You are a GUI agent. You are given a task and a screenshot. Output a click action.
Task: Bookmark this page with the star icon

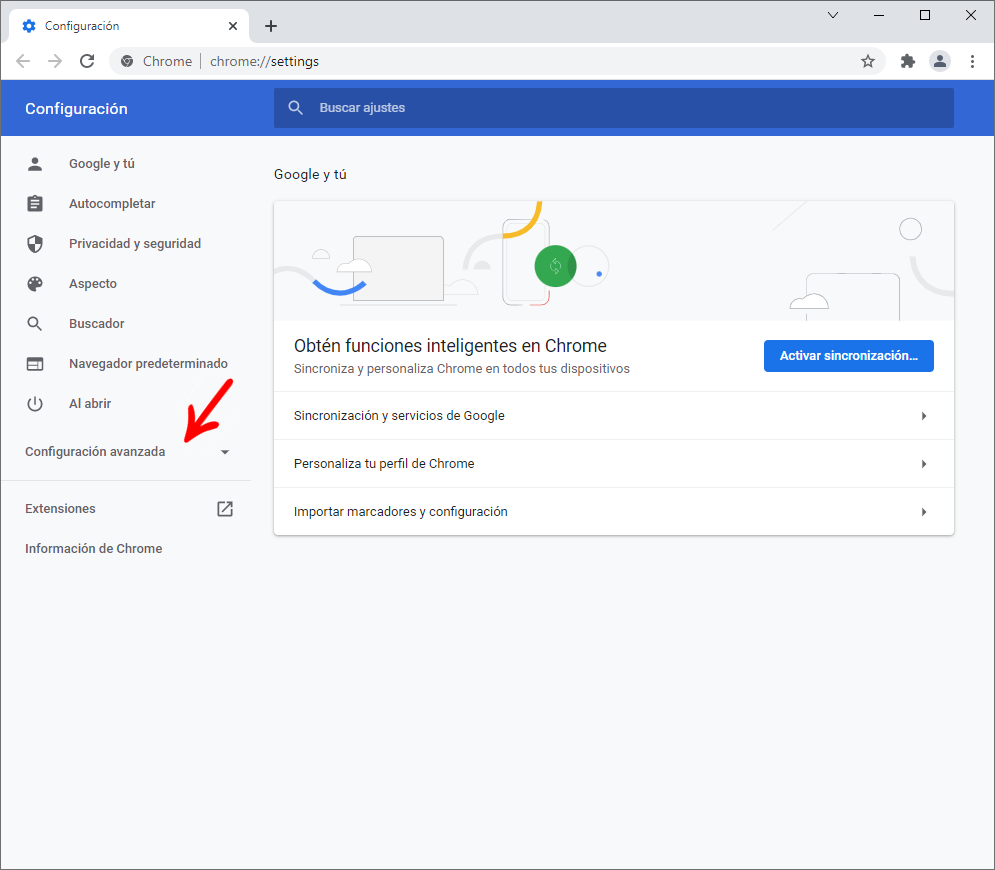(x=867, y=61)
